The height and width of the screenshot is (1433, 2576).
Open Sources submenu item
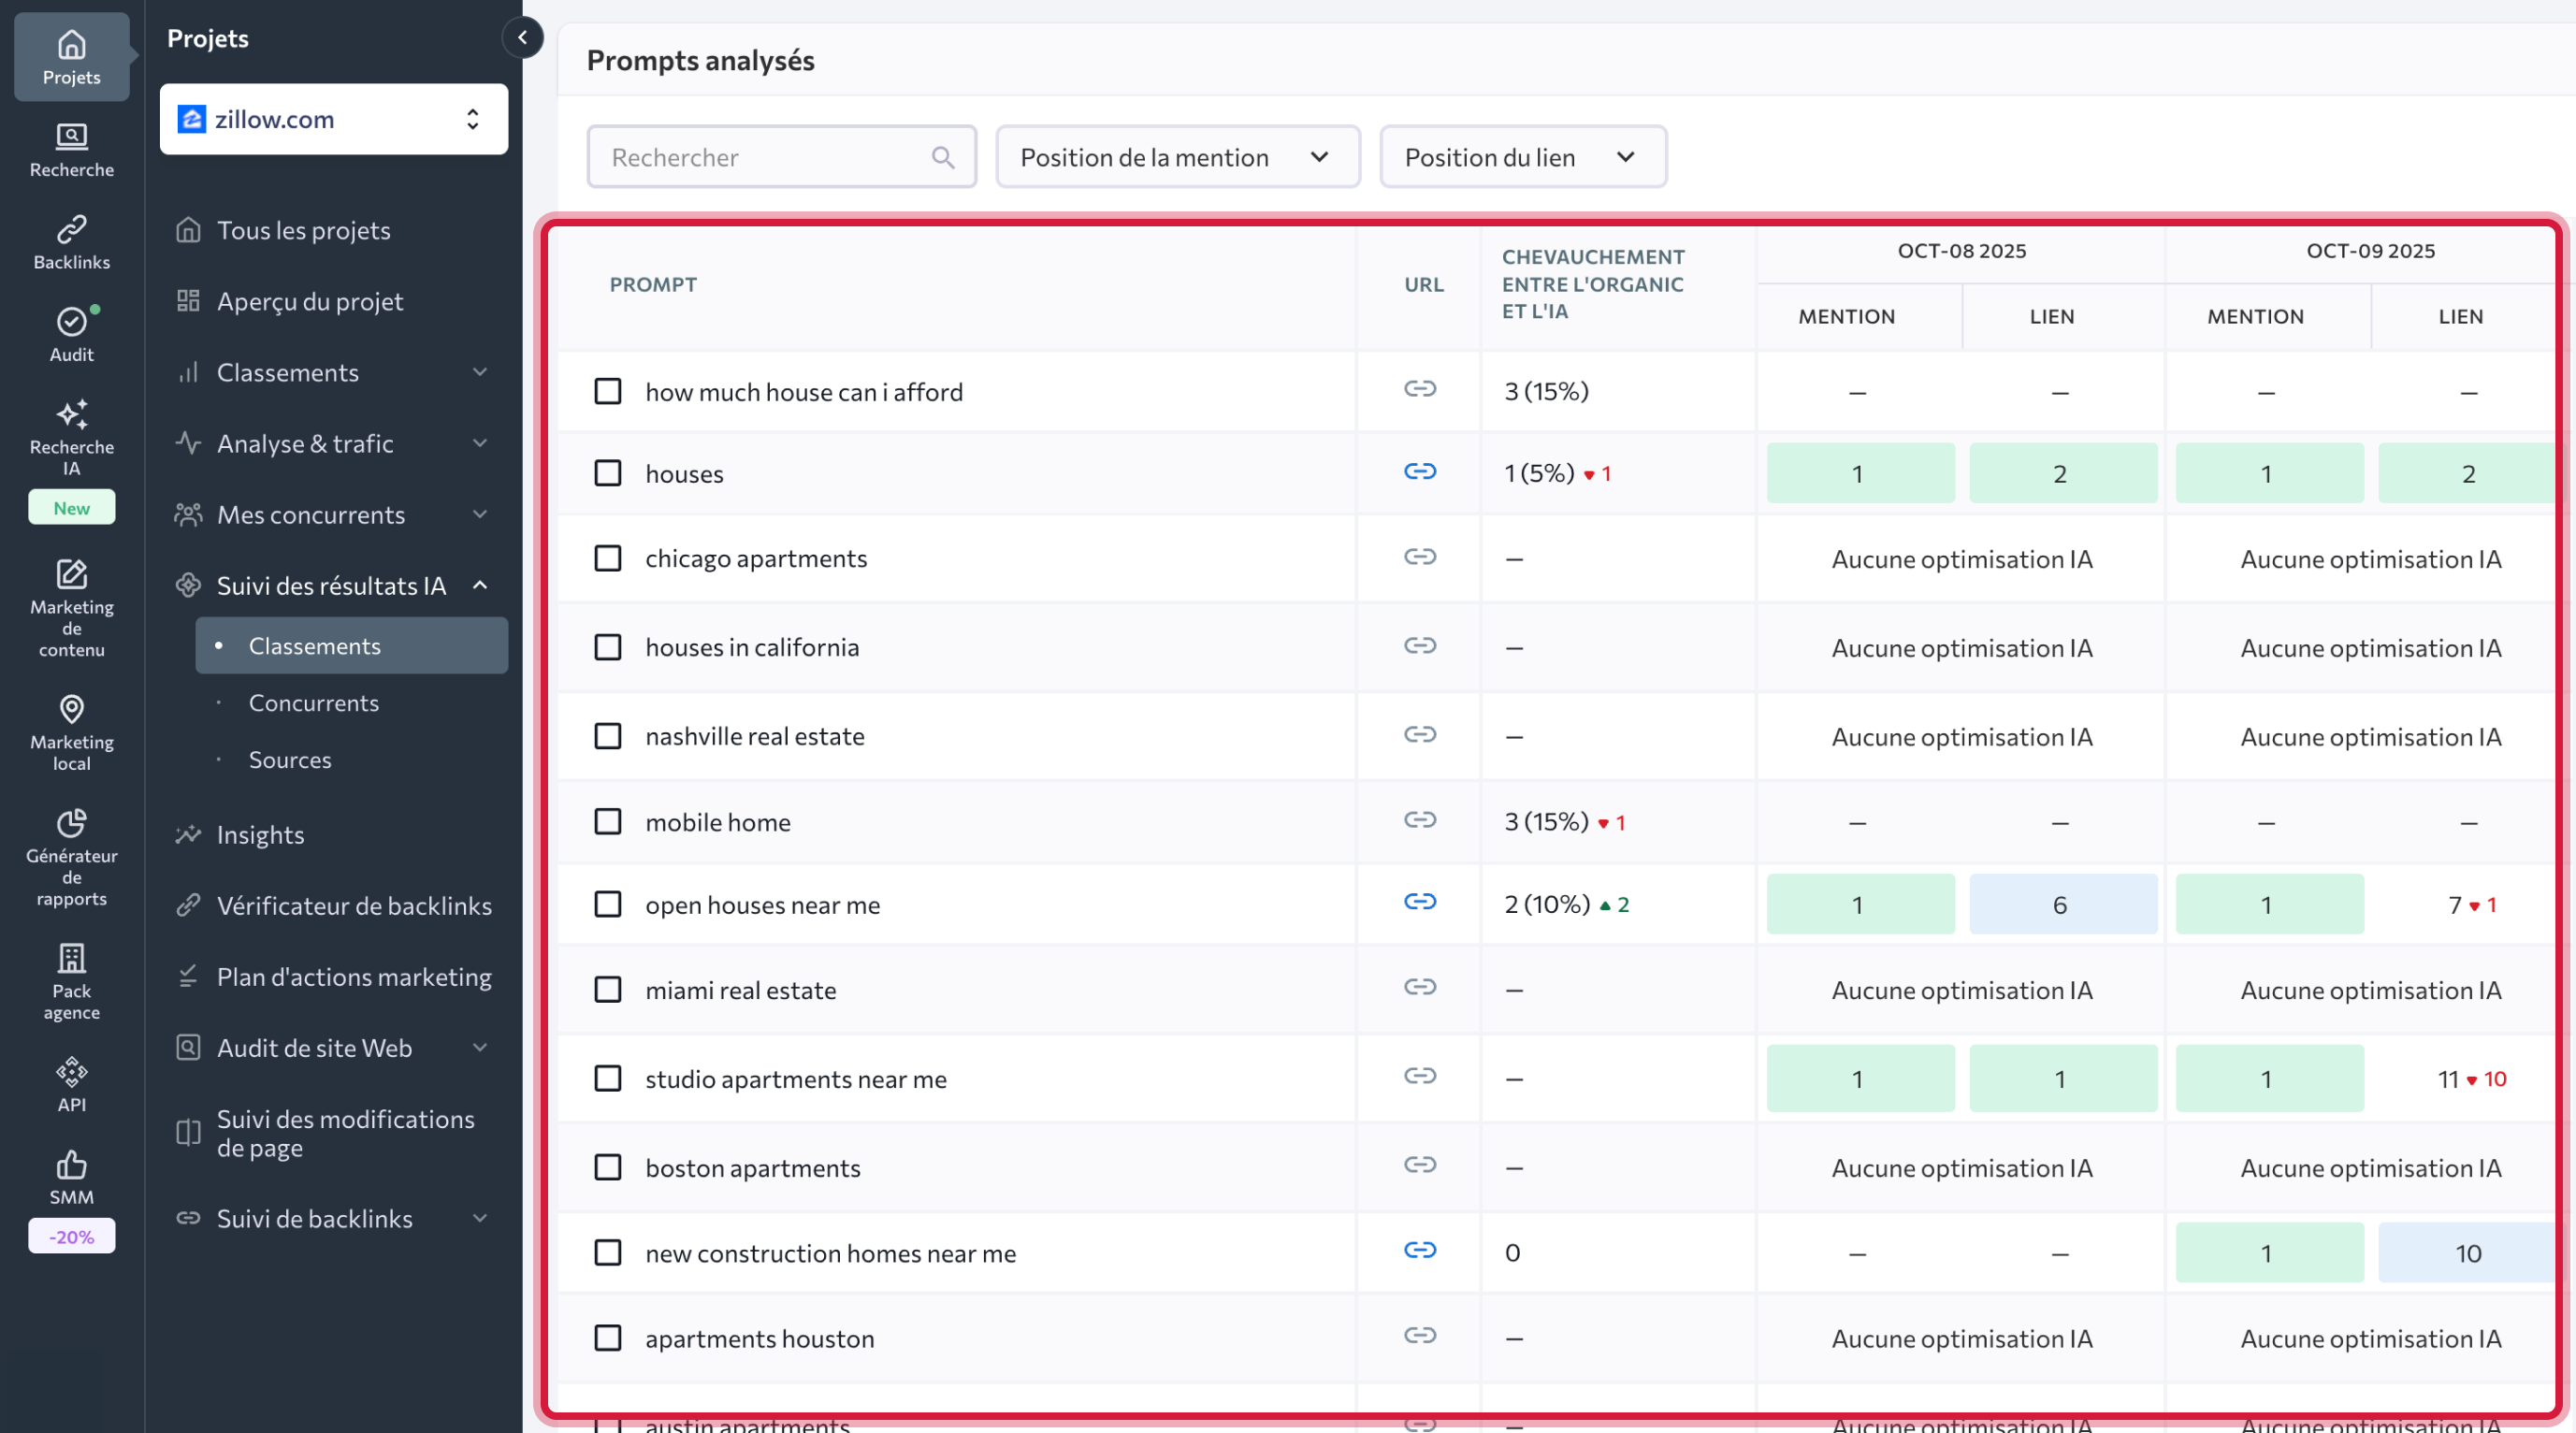point(289,760)
